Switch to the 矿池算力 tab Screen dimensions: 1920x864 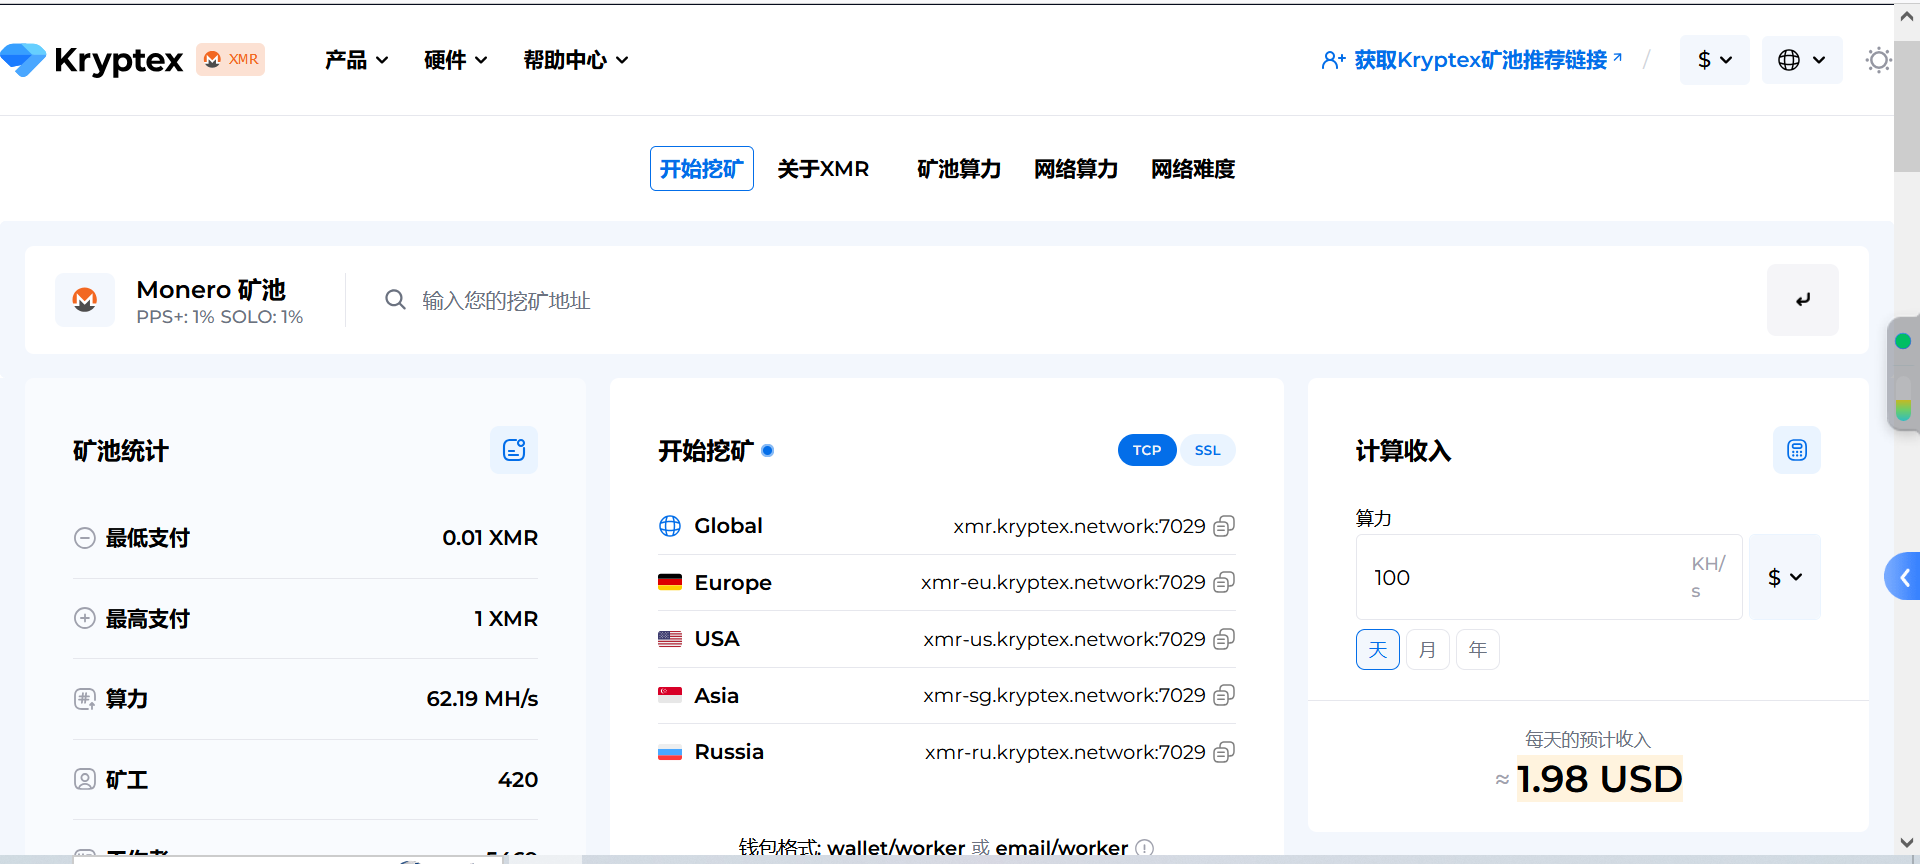[x=959, y=169]
